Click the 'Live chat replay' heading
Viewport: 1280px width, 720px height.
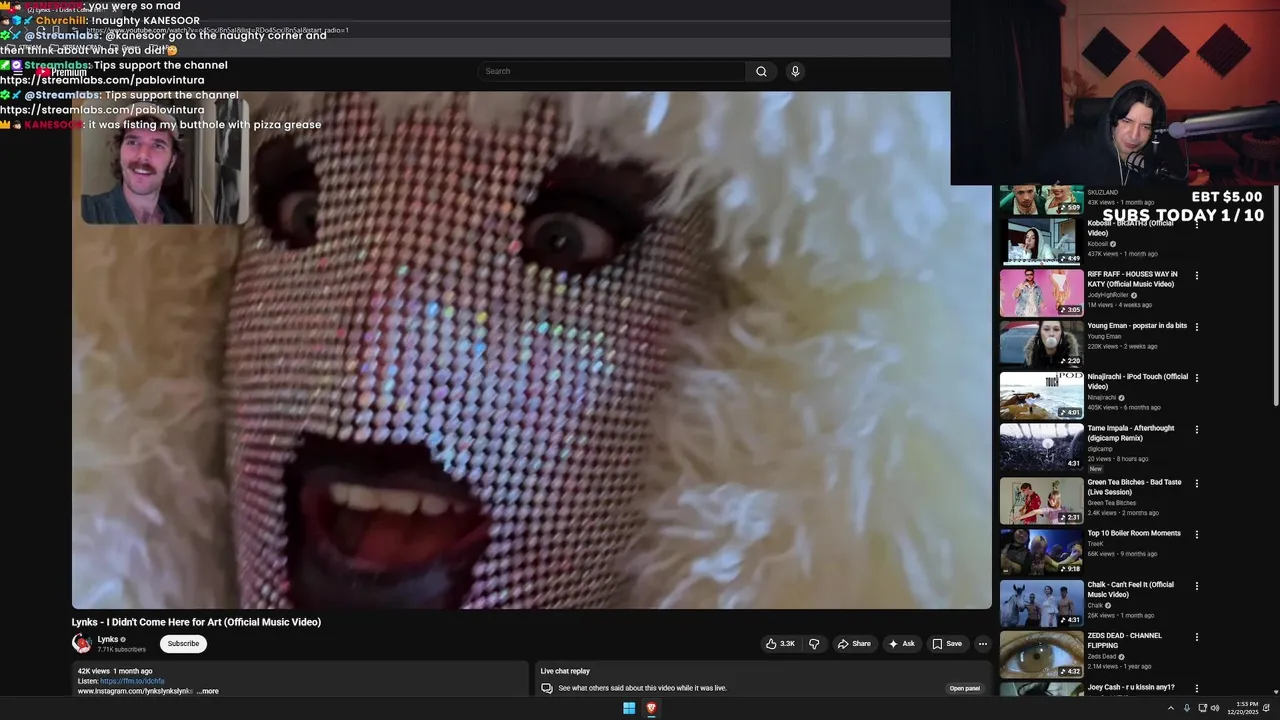coord(565,671)
